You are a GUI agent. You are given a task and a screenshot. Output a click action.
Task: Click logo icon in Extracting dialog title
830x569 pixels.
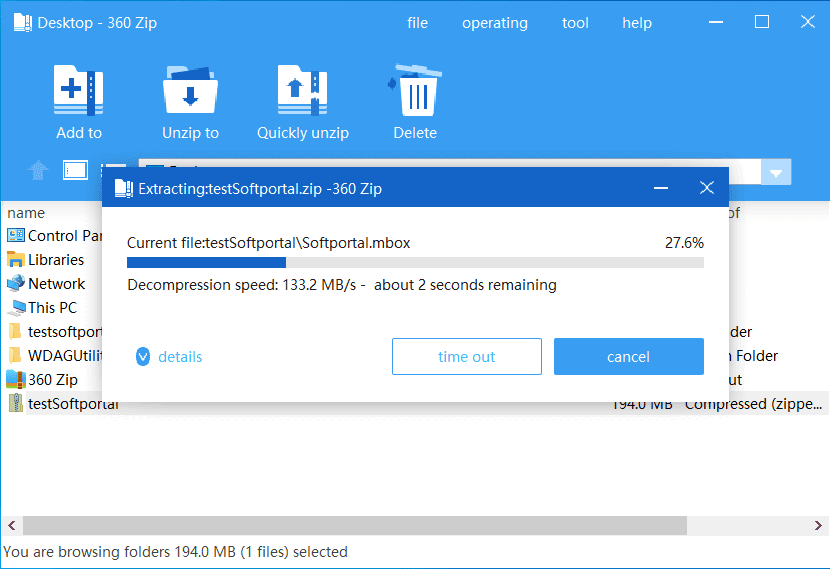point(124,188)
